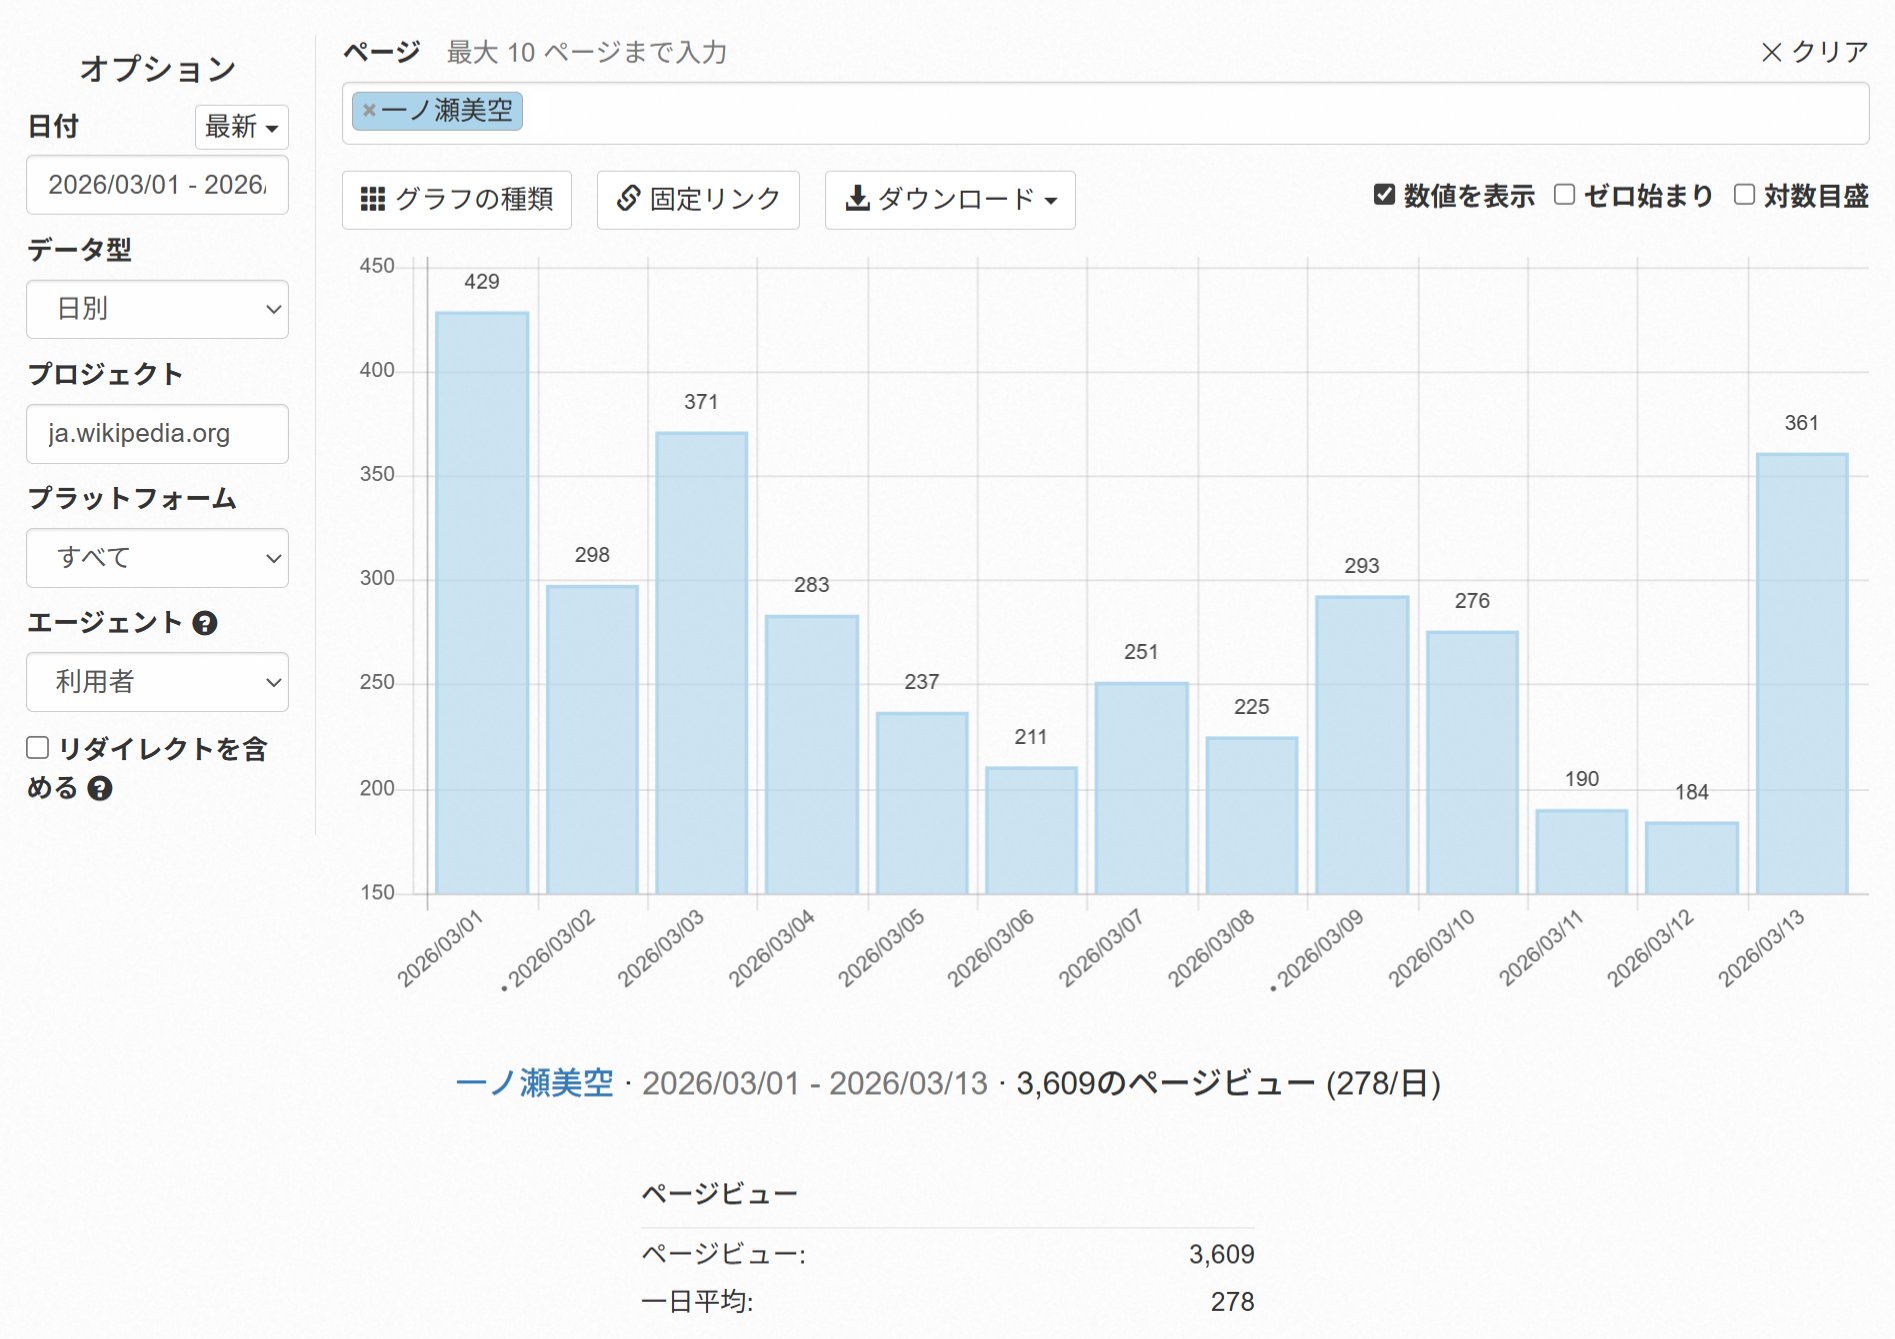This screenshot has height=1339, width=1895.
Task: Click the 固定リンク permalink button
Action: click(698, 200)
